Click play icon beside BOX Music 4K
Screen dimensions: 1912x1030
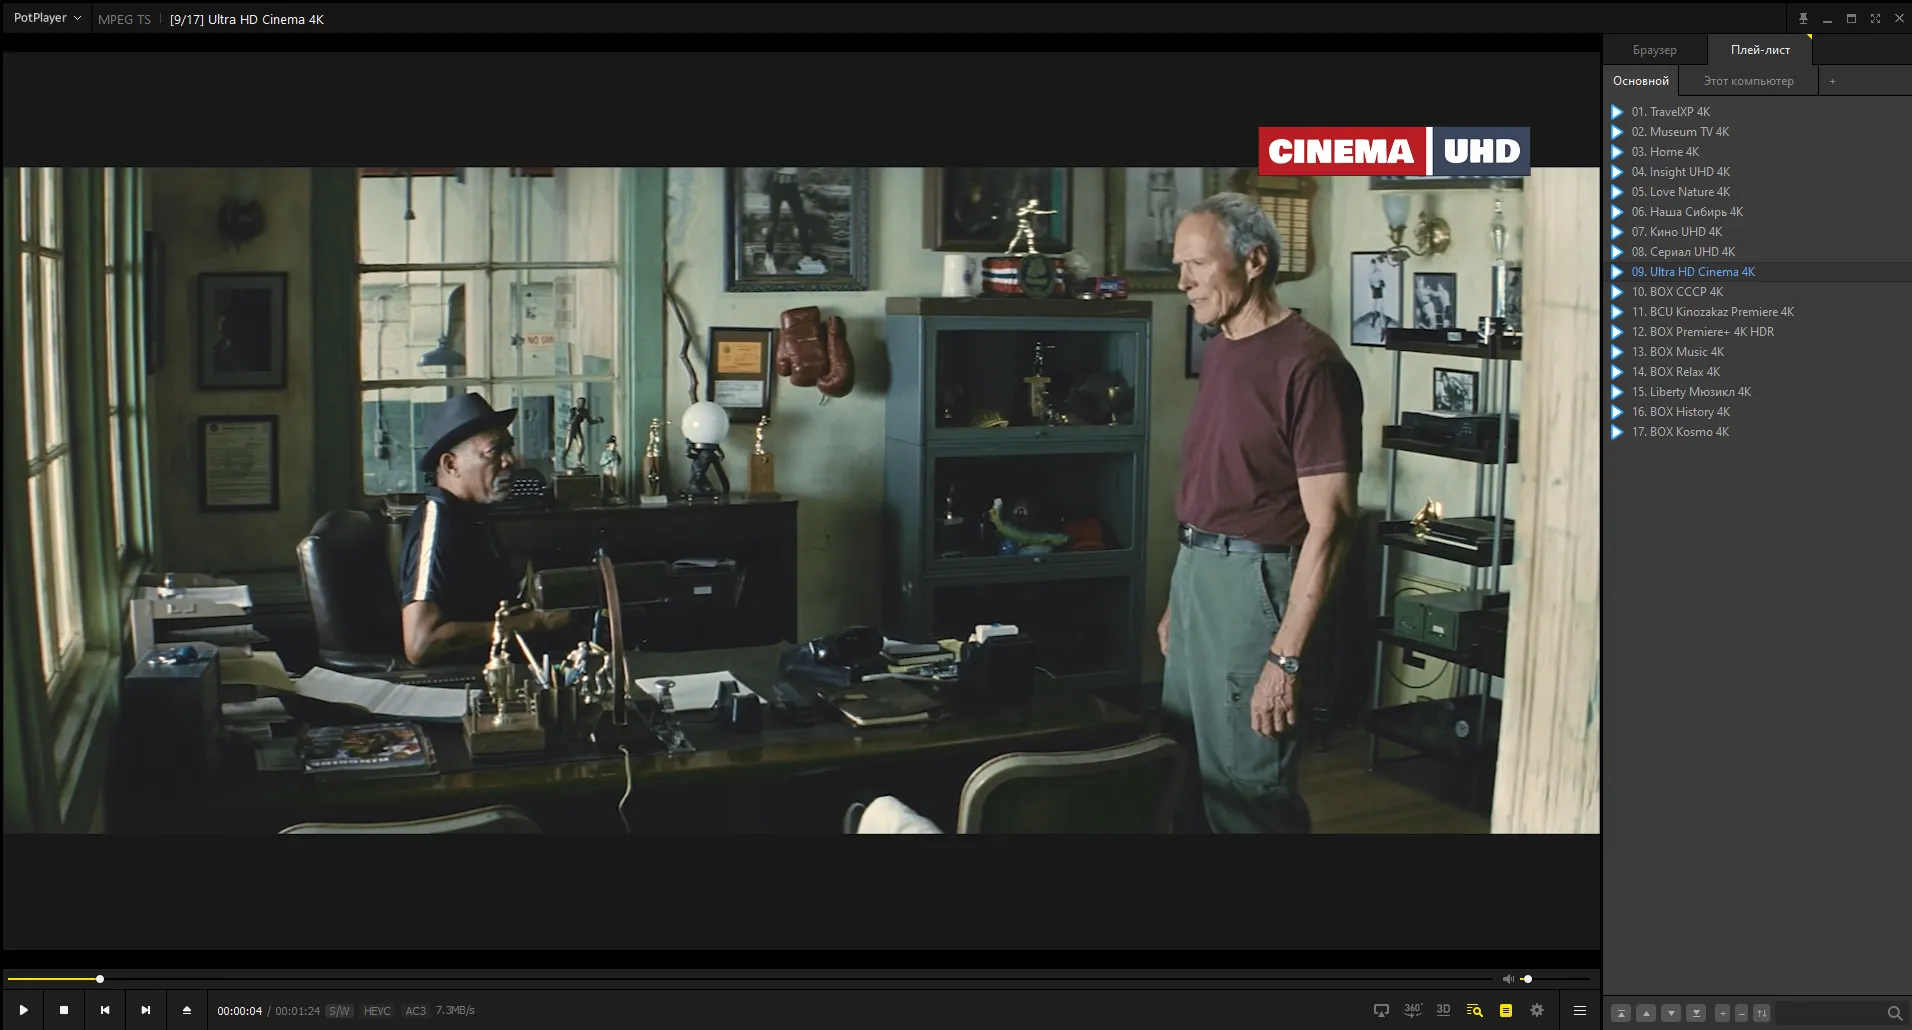1617,352
